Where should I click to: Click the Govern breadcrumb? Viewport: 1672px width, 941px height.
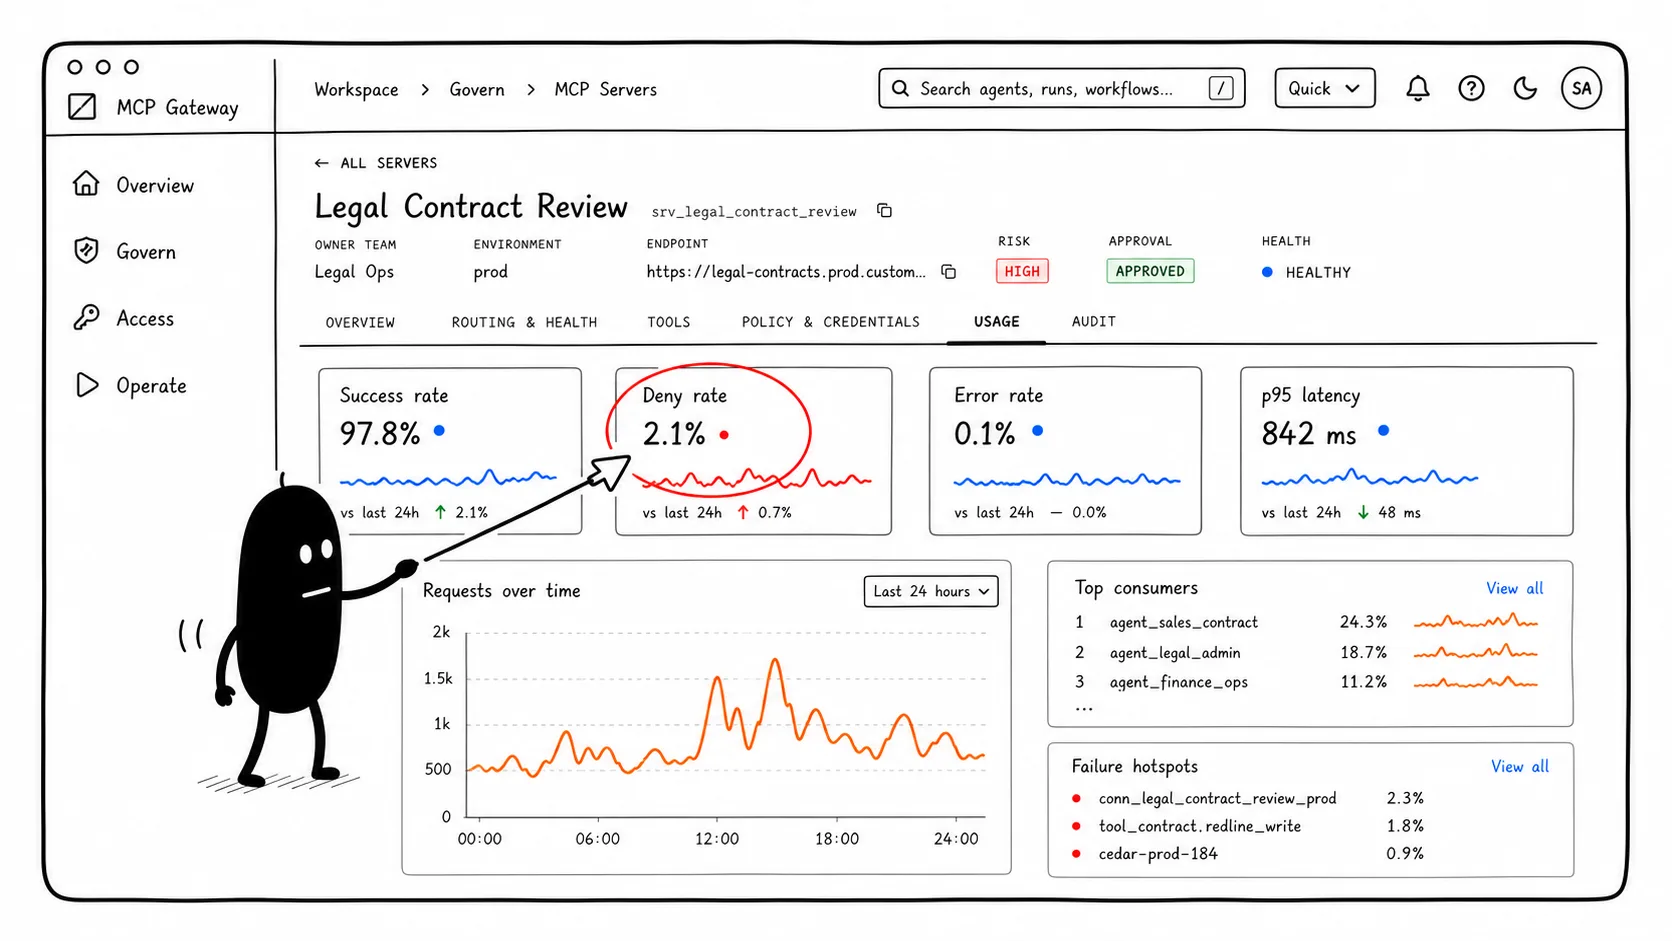tap(477, 90)
